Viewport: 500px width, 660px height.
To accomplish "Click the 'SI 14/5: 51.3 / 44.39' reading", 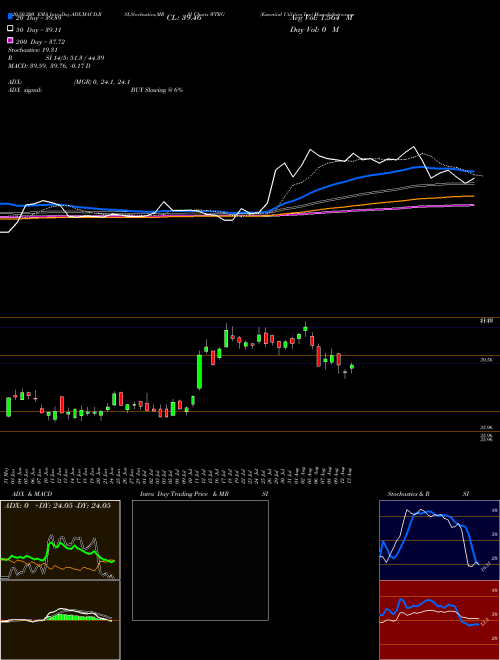I will point(75,58).
